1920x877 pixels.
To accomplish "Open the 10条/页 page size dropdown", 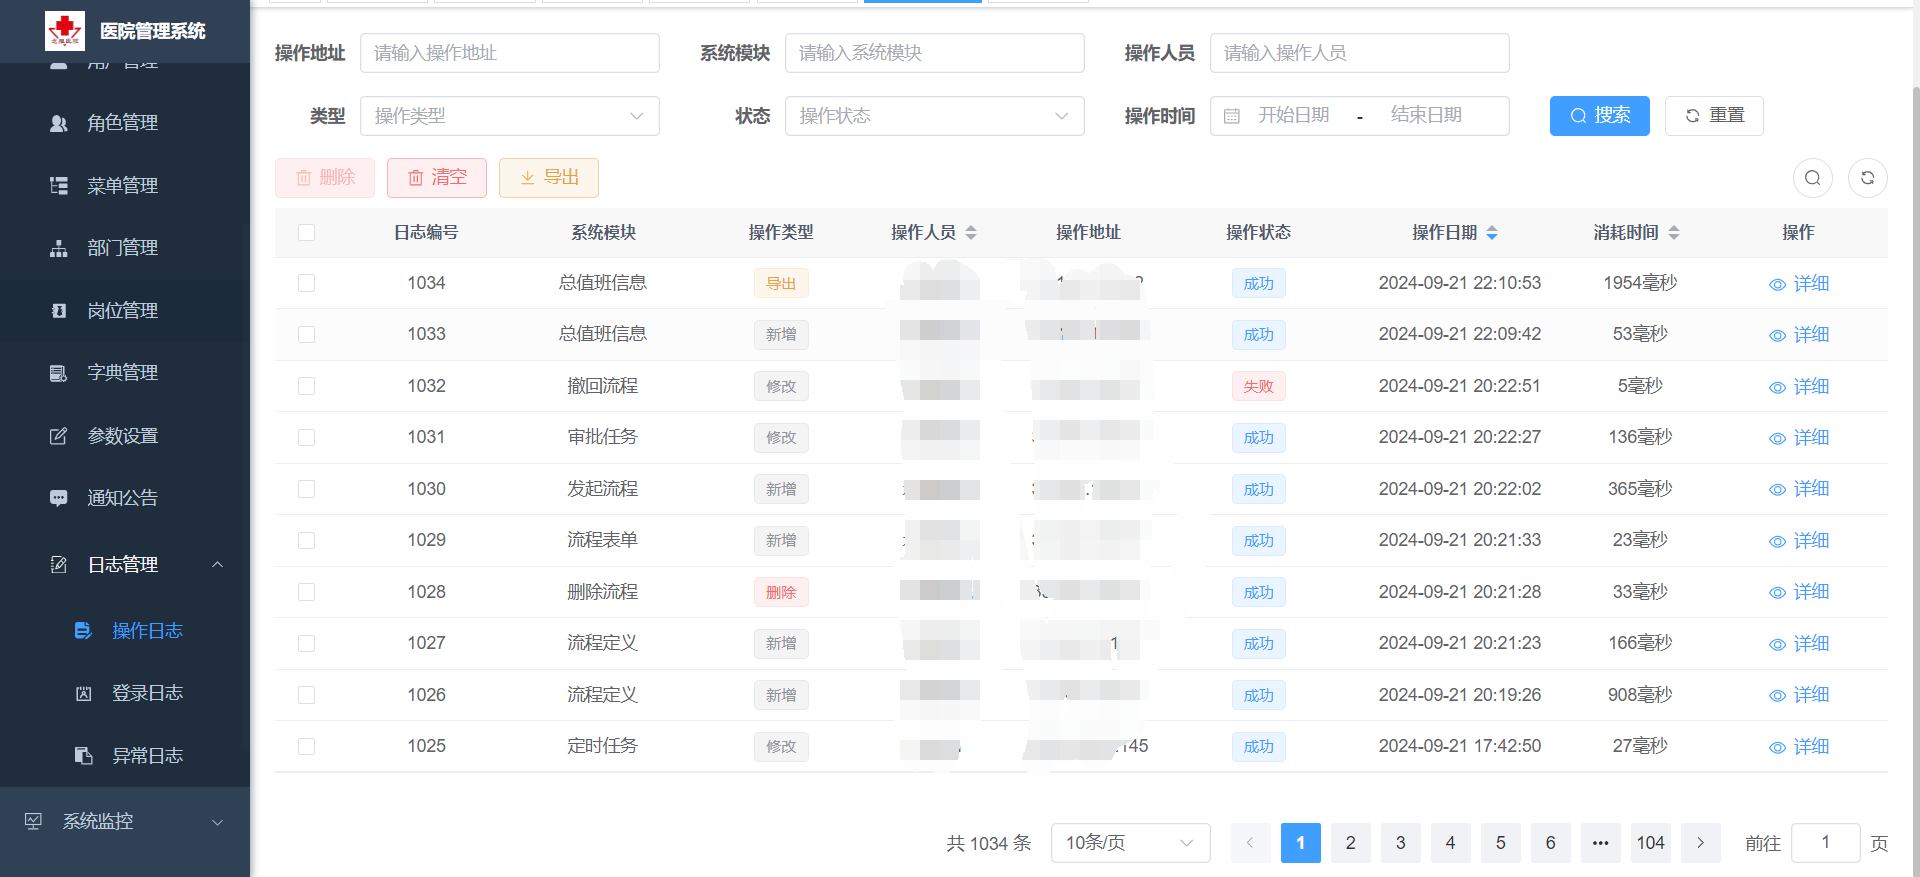I will pos(1130,843).
